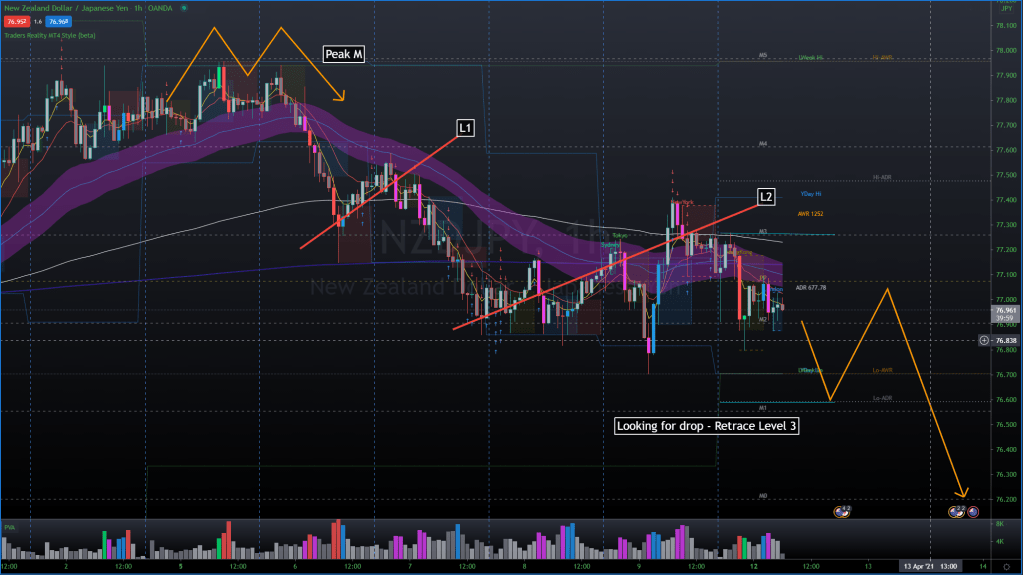This screenshot has width=1023, height=575.
Task: Click the current price 76.961 axis label
Action: coord(1003,311)
